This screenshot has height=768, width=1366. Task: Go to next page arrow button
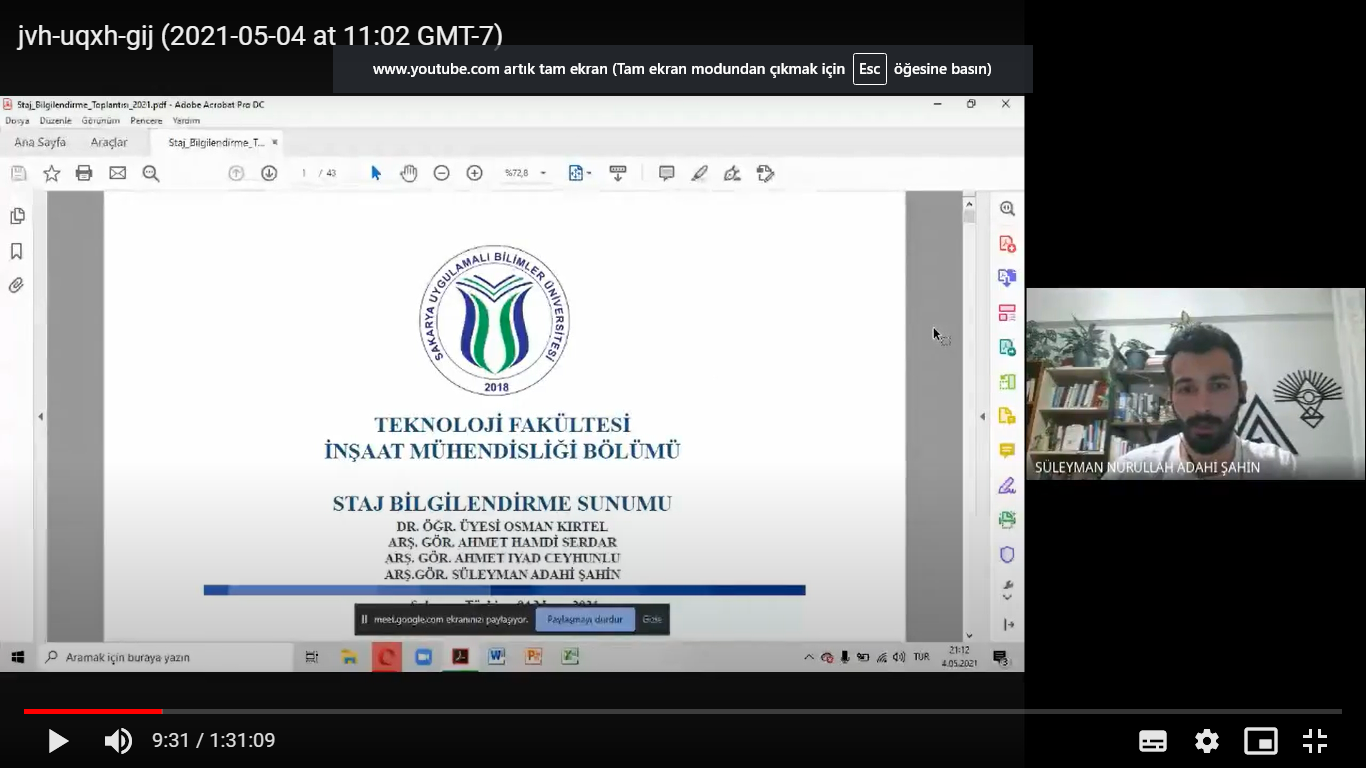coord(269,173)
